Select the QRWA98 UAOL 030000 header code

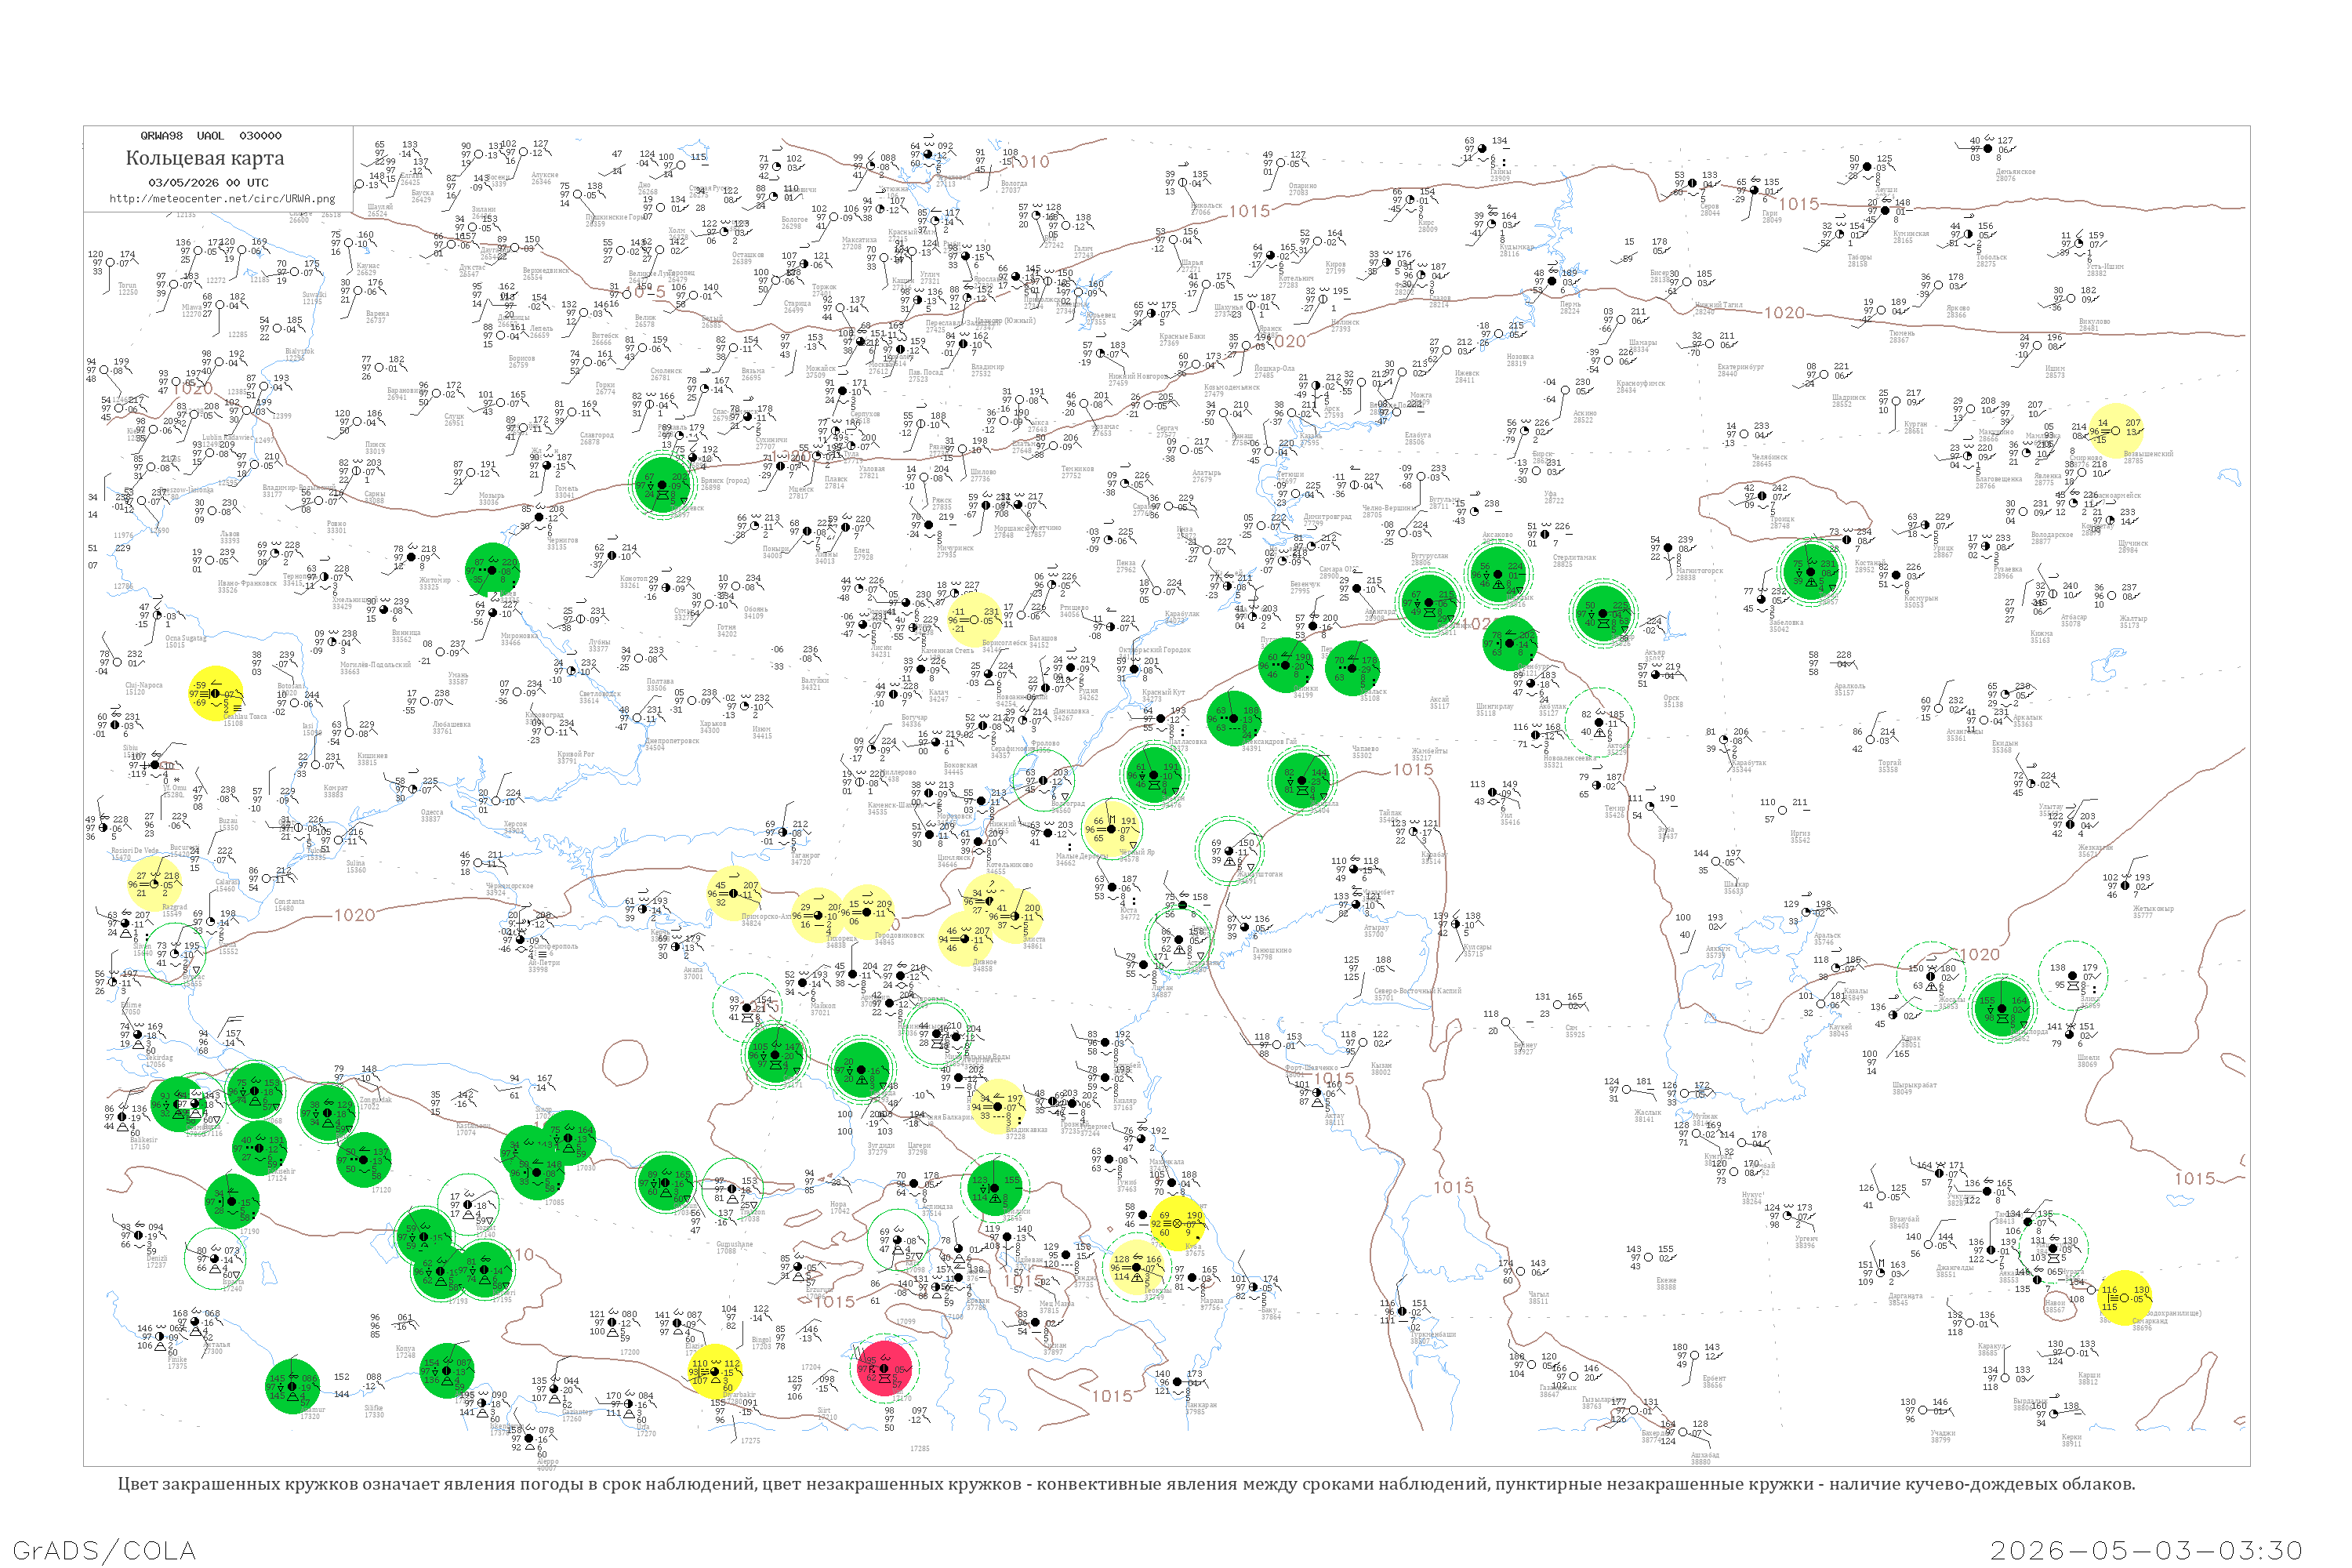(211, 135)
